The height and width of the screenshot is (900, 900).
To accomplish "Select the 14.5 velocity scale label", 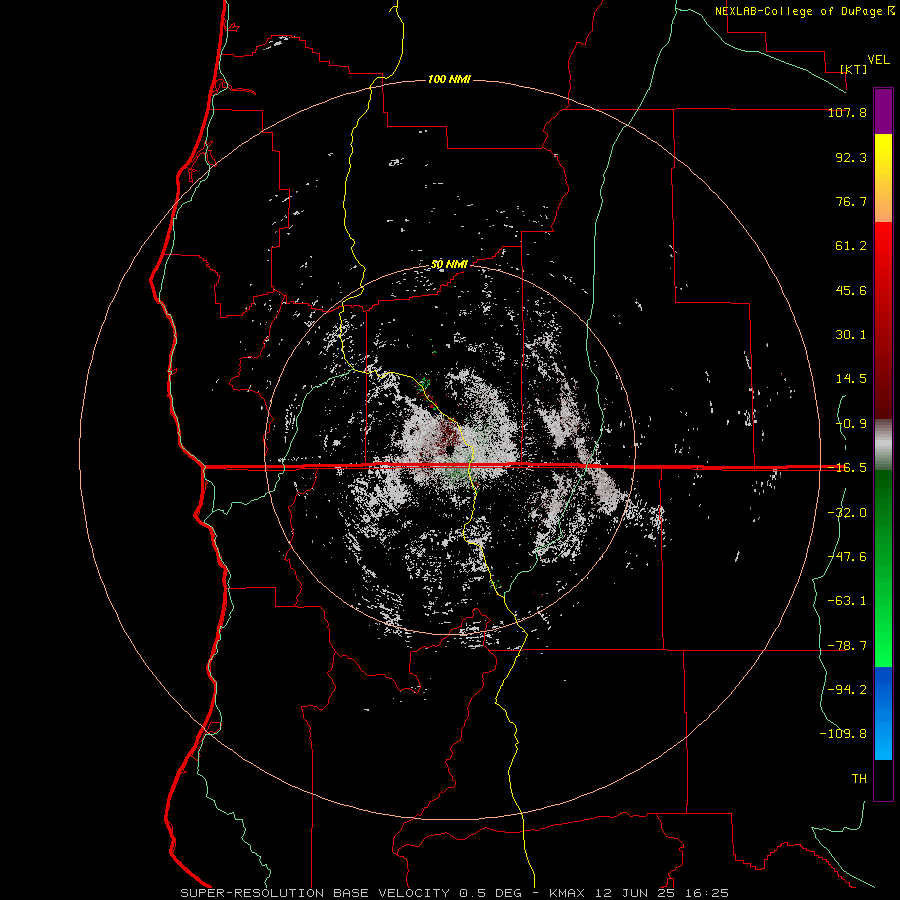I will coord(851,379).
